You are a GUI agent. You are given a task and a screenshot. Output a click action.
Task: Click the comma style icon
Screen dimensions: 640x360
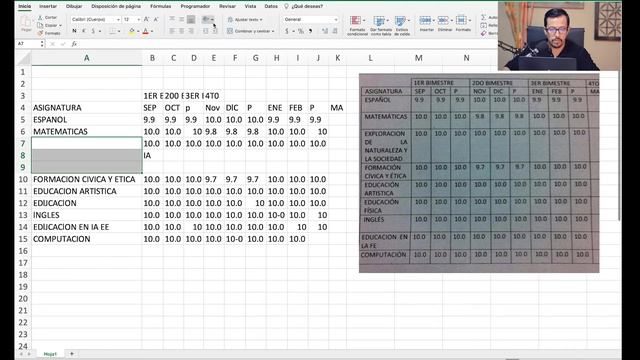click(311, 31)
